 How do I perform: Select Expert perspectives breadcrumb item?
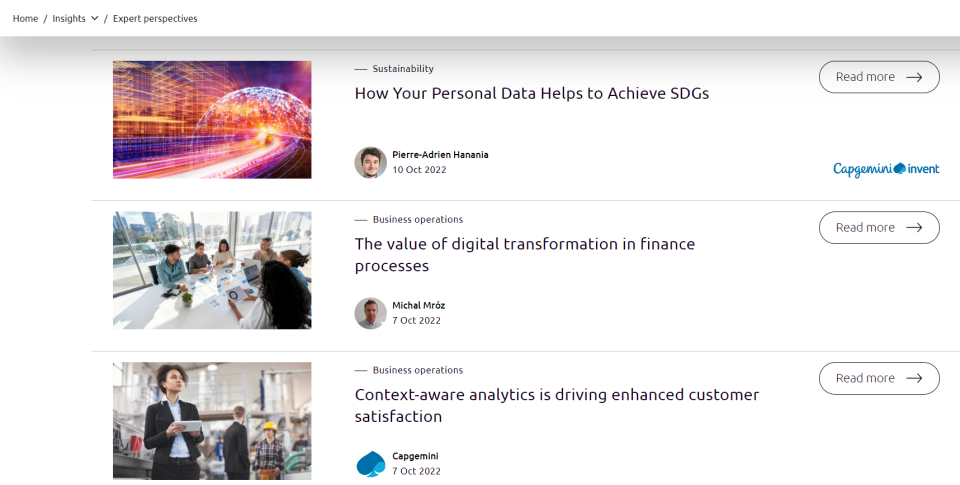click(155, 18)
